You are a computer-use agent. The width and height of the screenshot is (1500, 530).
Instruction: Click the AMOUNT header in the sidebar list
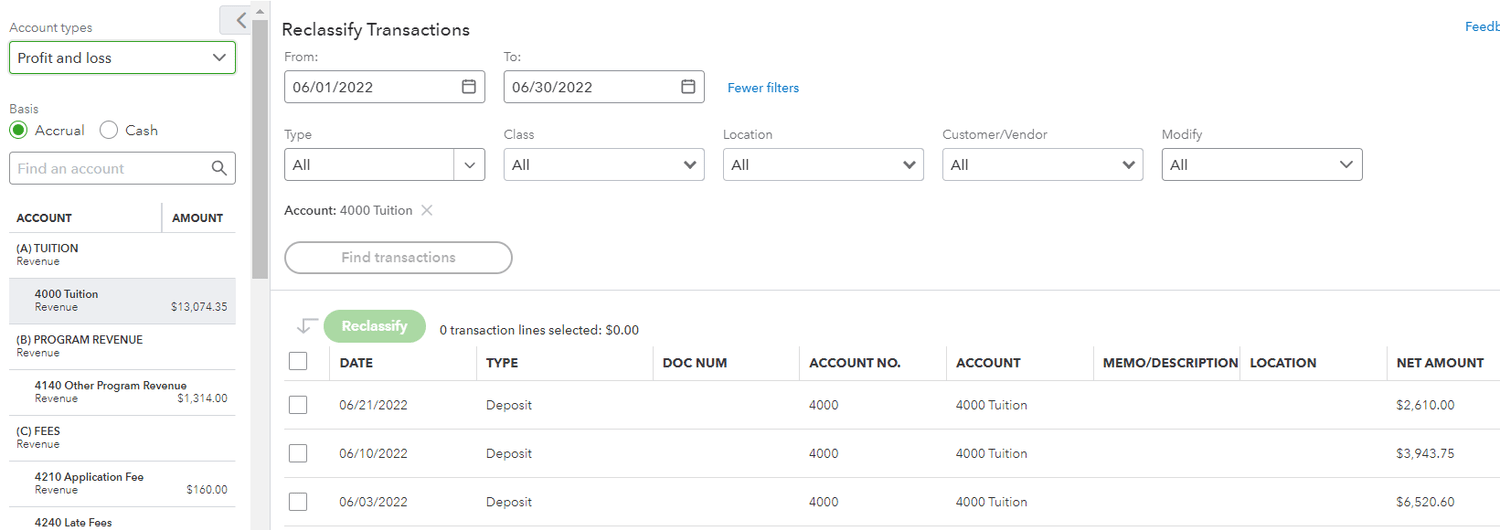[198, 218]
